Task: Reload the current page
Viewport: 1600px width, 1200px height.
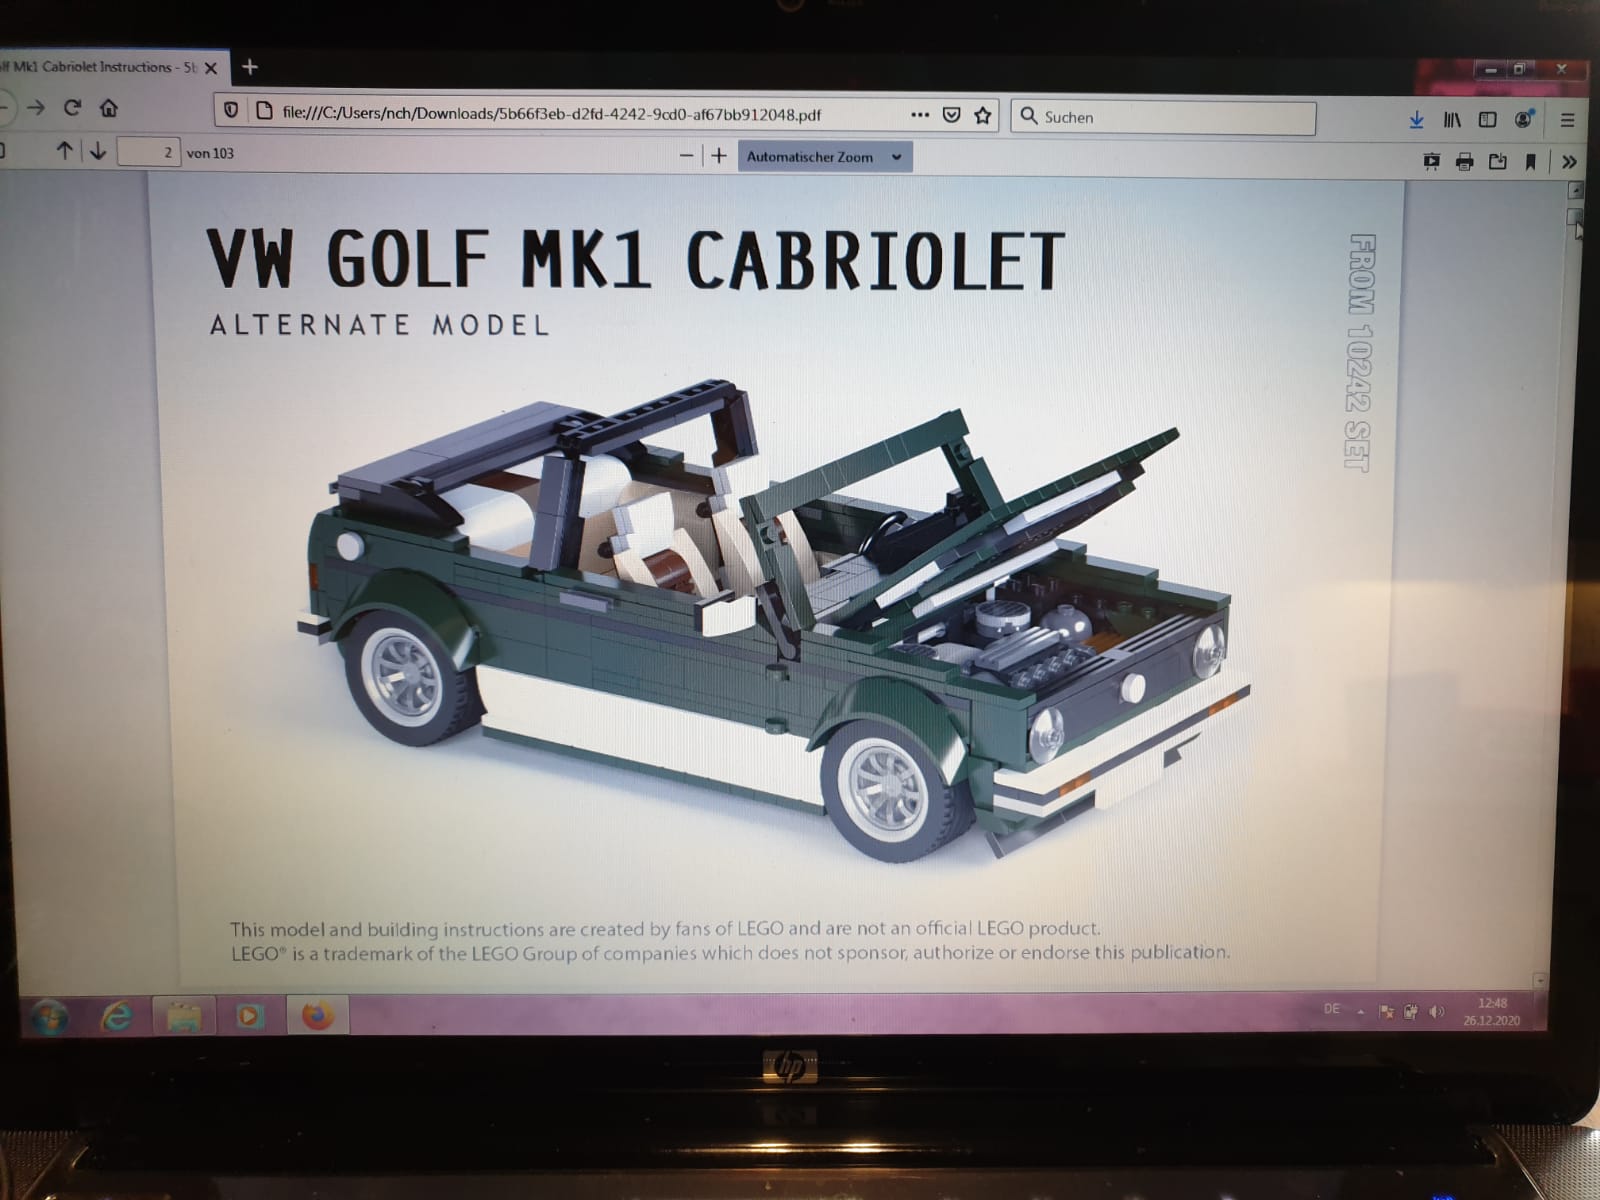Action: point(72,107)
